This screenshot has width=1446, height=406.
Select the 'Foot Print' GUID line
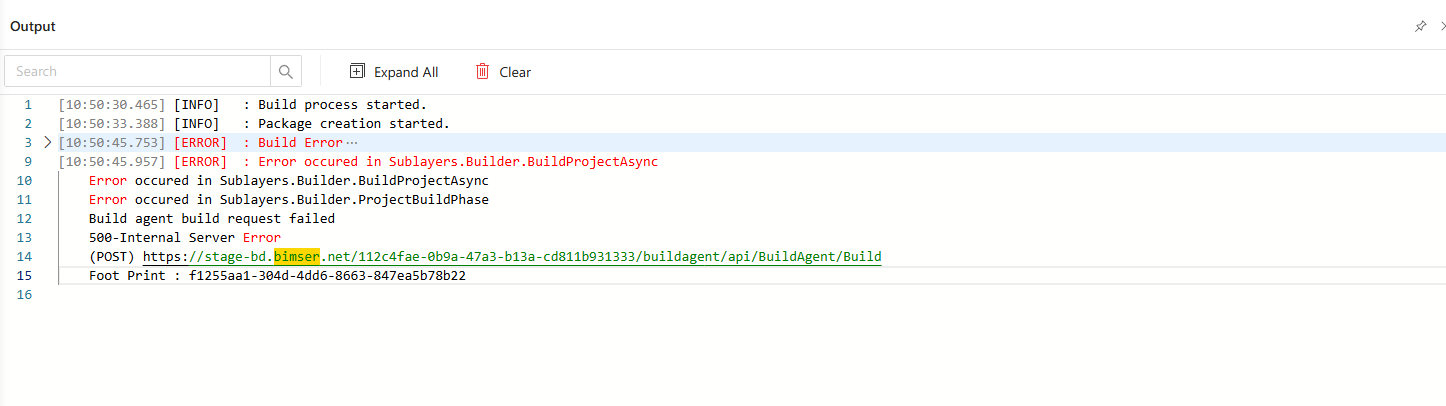277,275
